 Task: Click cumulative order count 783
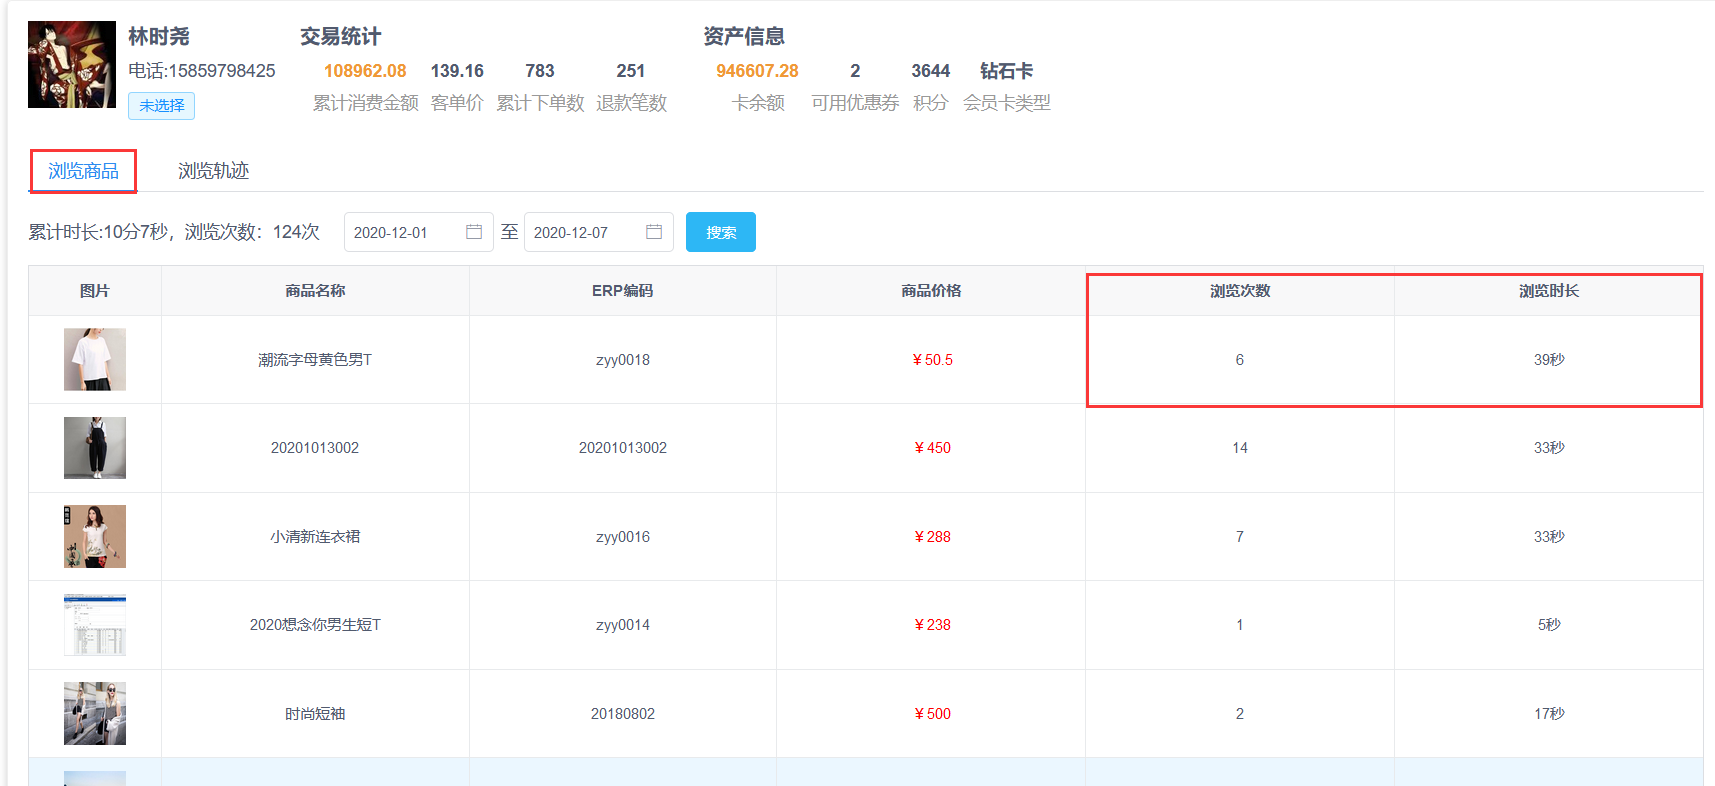tap(540, 71)
